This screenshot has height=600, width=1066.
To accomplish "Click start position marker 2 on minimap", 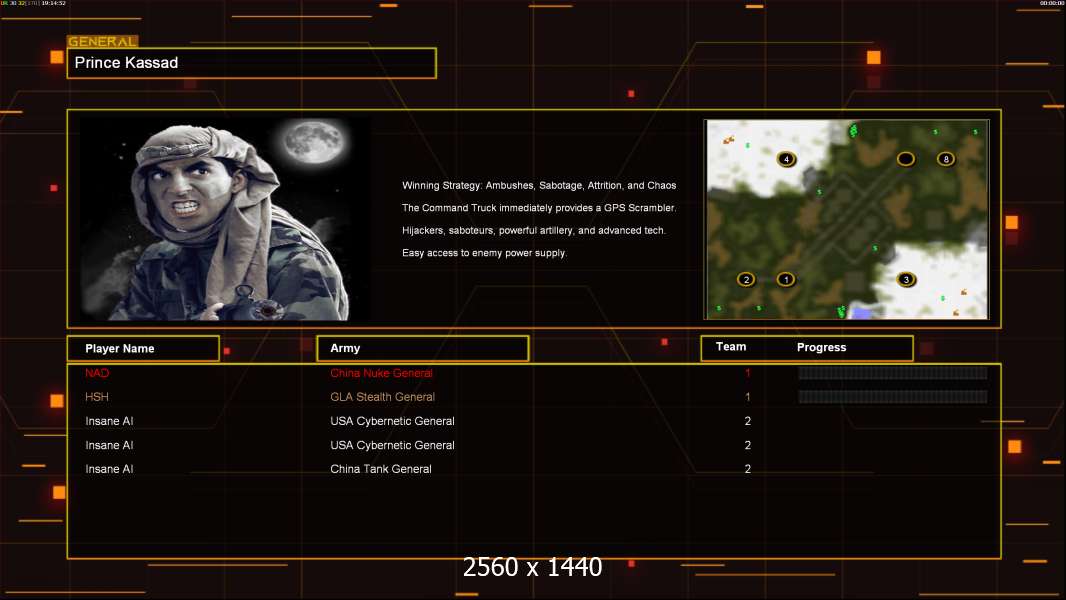I will (x=746, y=279).
